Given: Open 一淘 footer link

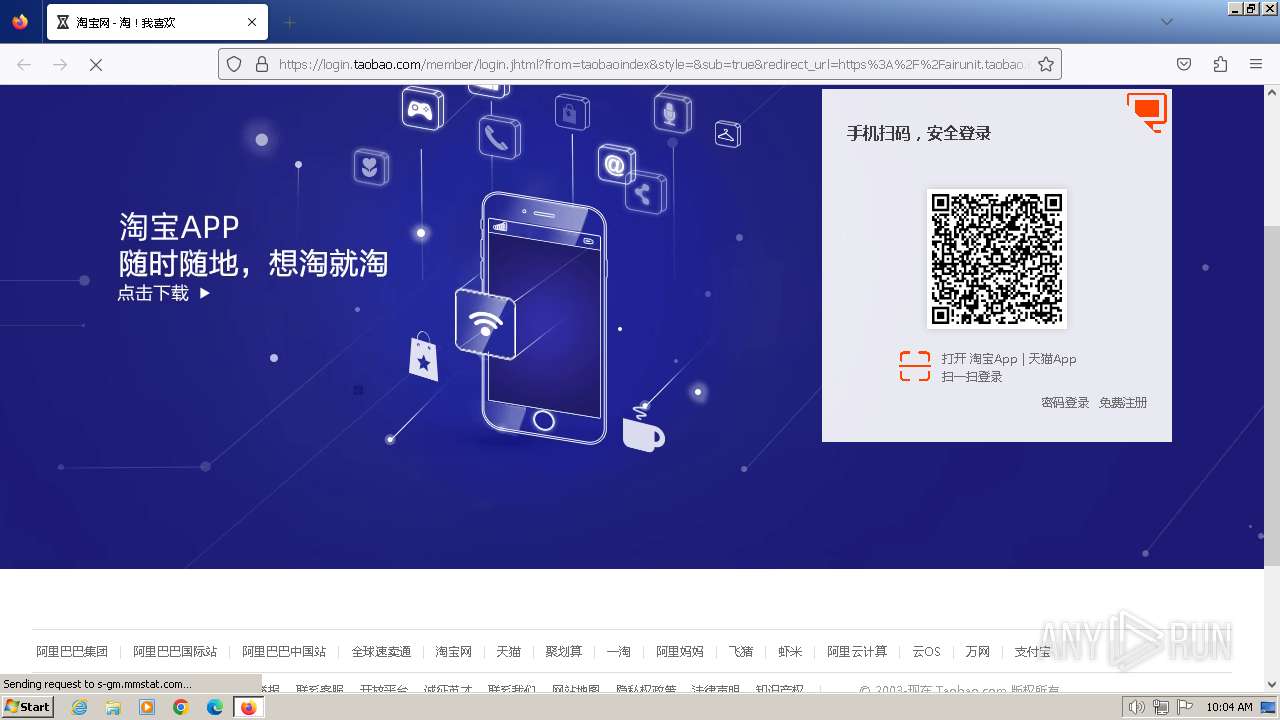Looking at the screenshot, I should tap(618, 651).
